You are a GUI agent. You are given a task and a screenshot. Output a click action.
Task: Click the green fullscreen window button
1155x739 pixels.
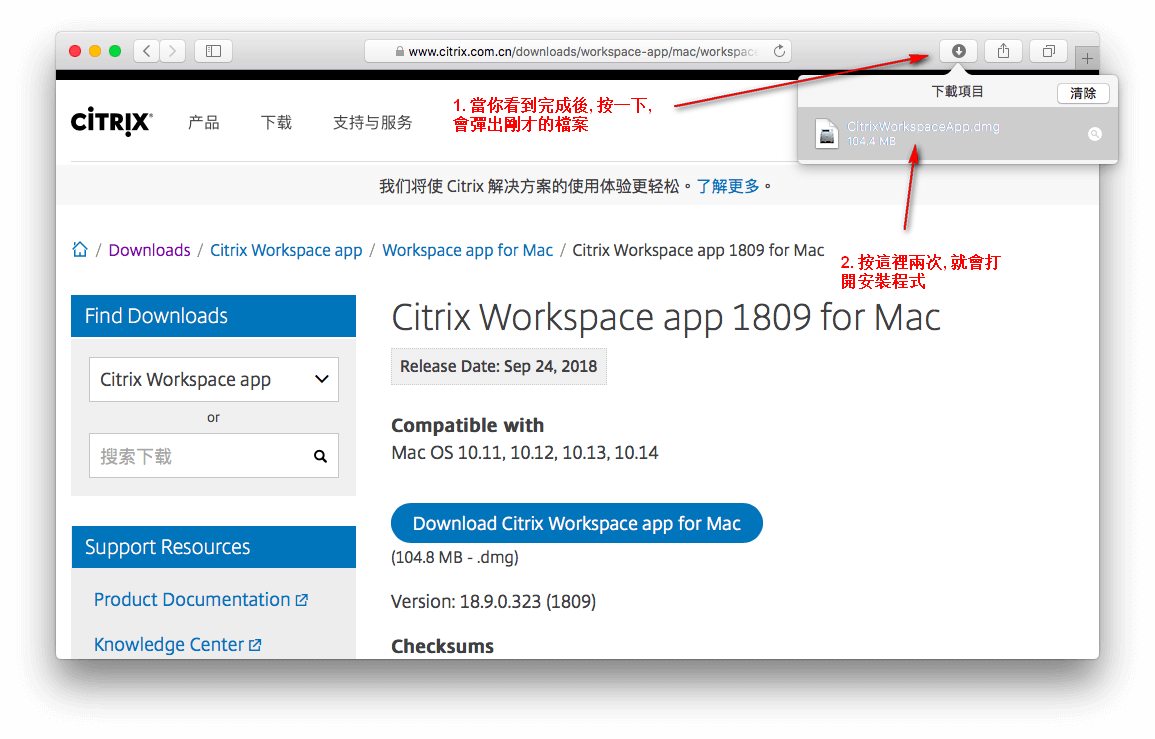[115, 51]
